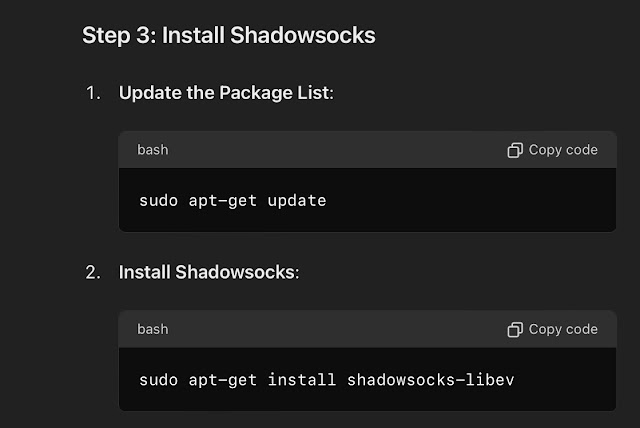Click the 'Update the Package List' list item
640x428 pixels.
(x=226, y=93)
